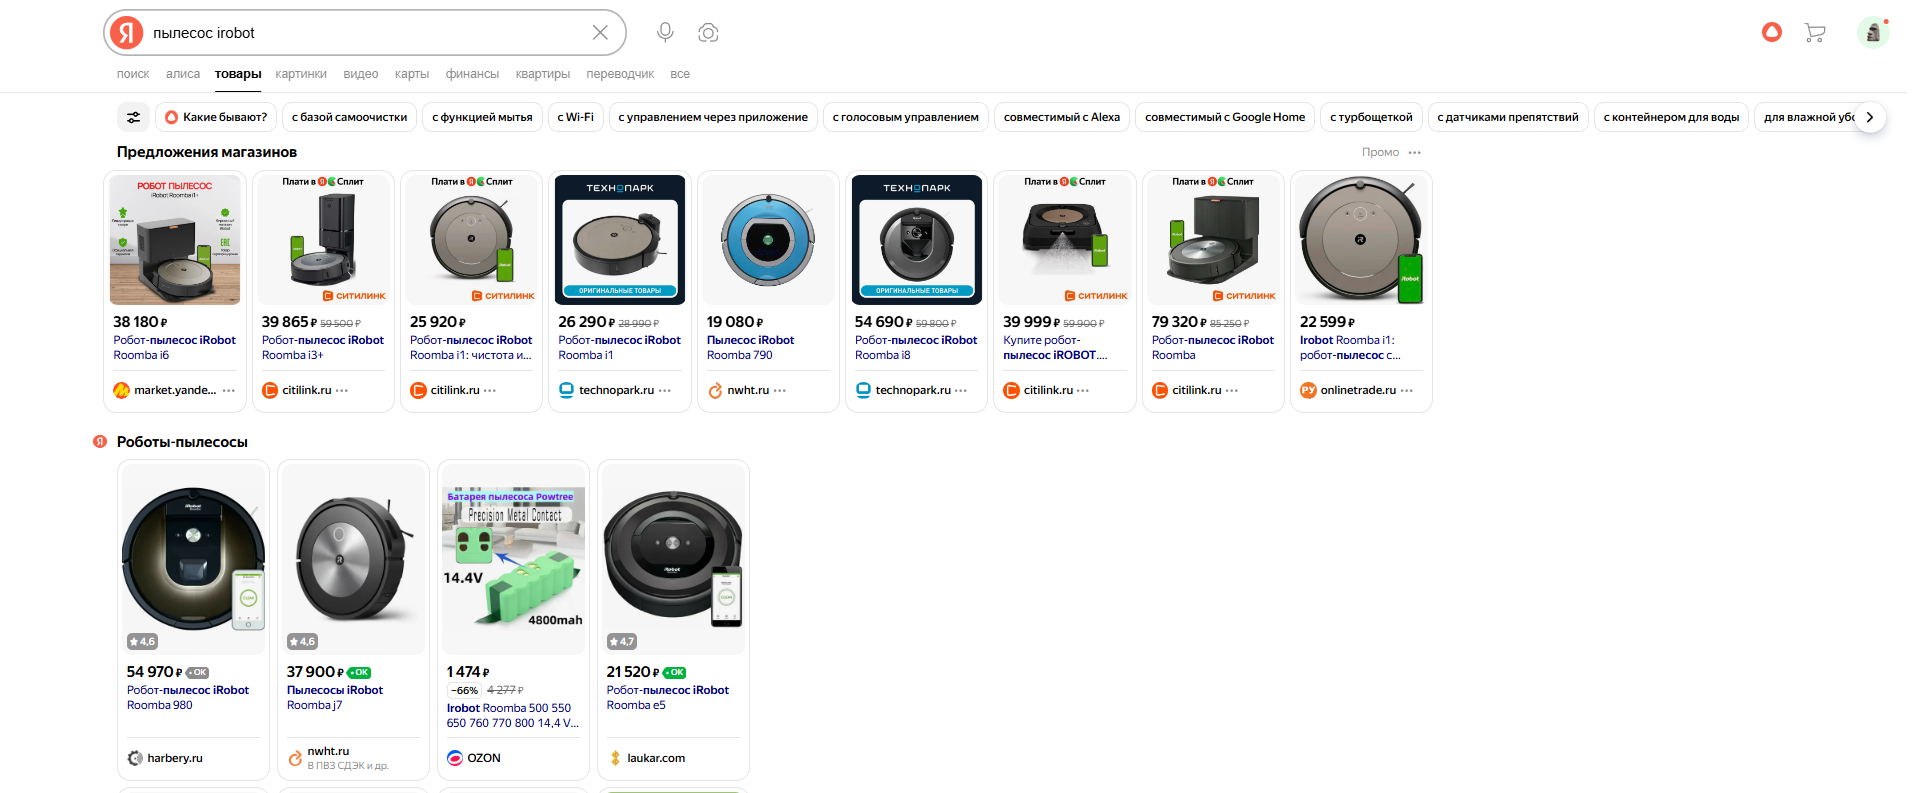The image size is (1920, 793).
Task: Switch to алиса tab
Action: coord(183,74)
